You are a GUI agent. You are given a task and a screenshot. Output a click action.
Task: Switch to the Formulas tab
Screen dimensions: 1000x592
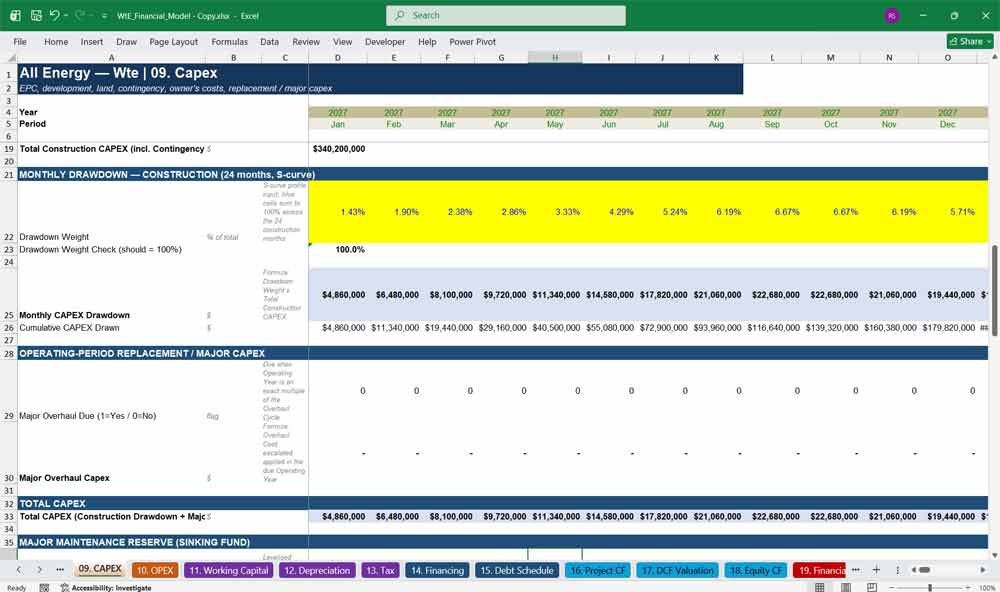(x=230, y=41)
